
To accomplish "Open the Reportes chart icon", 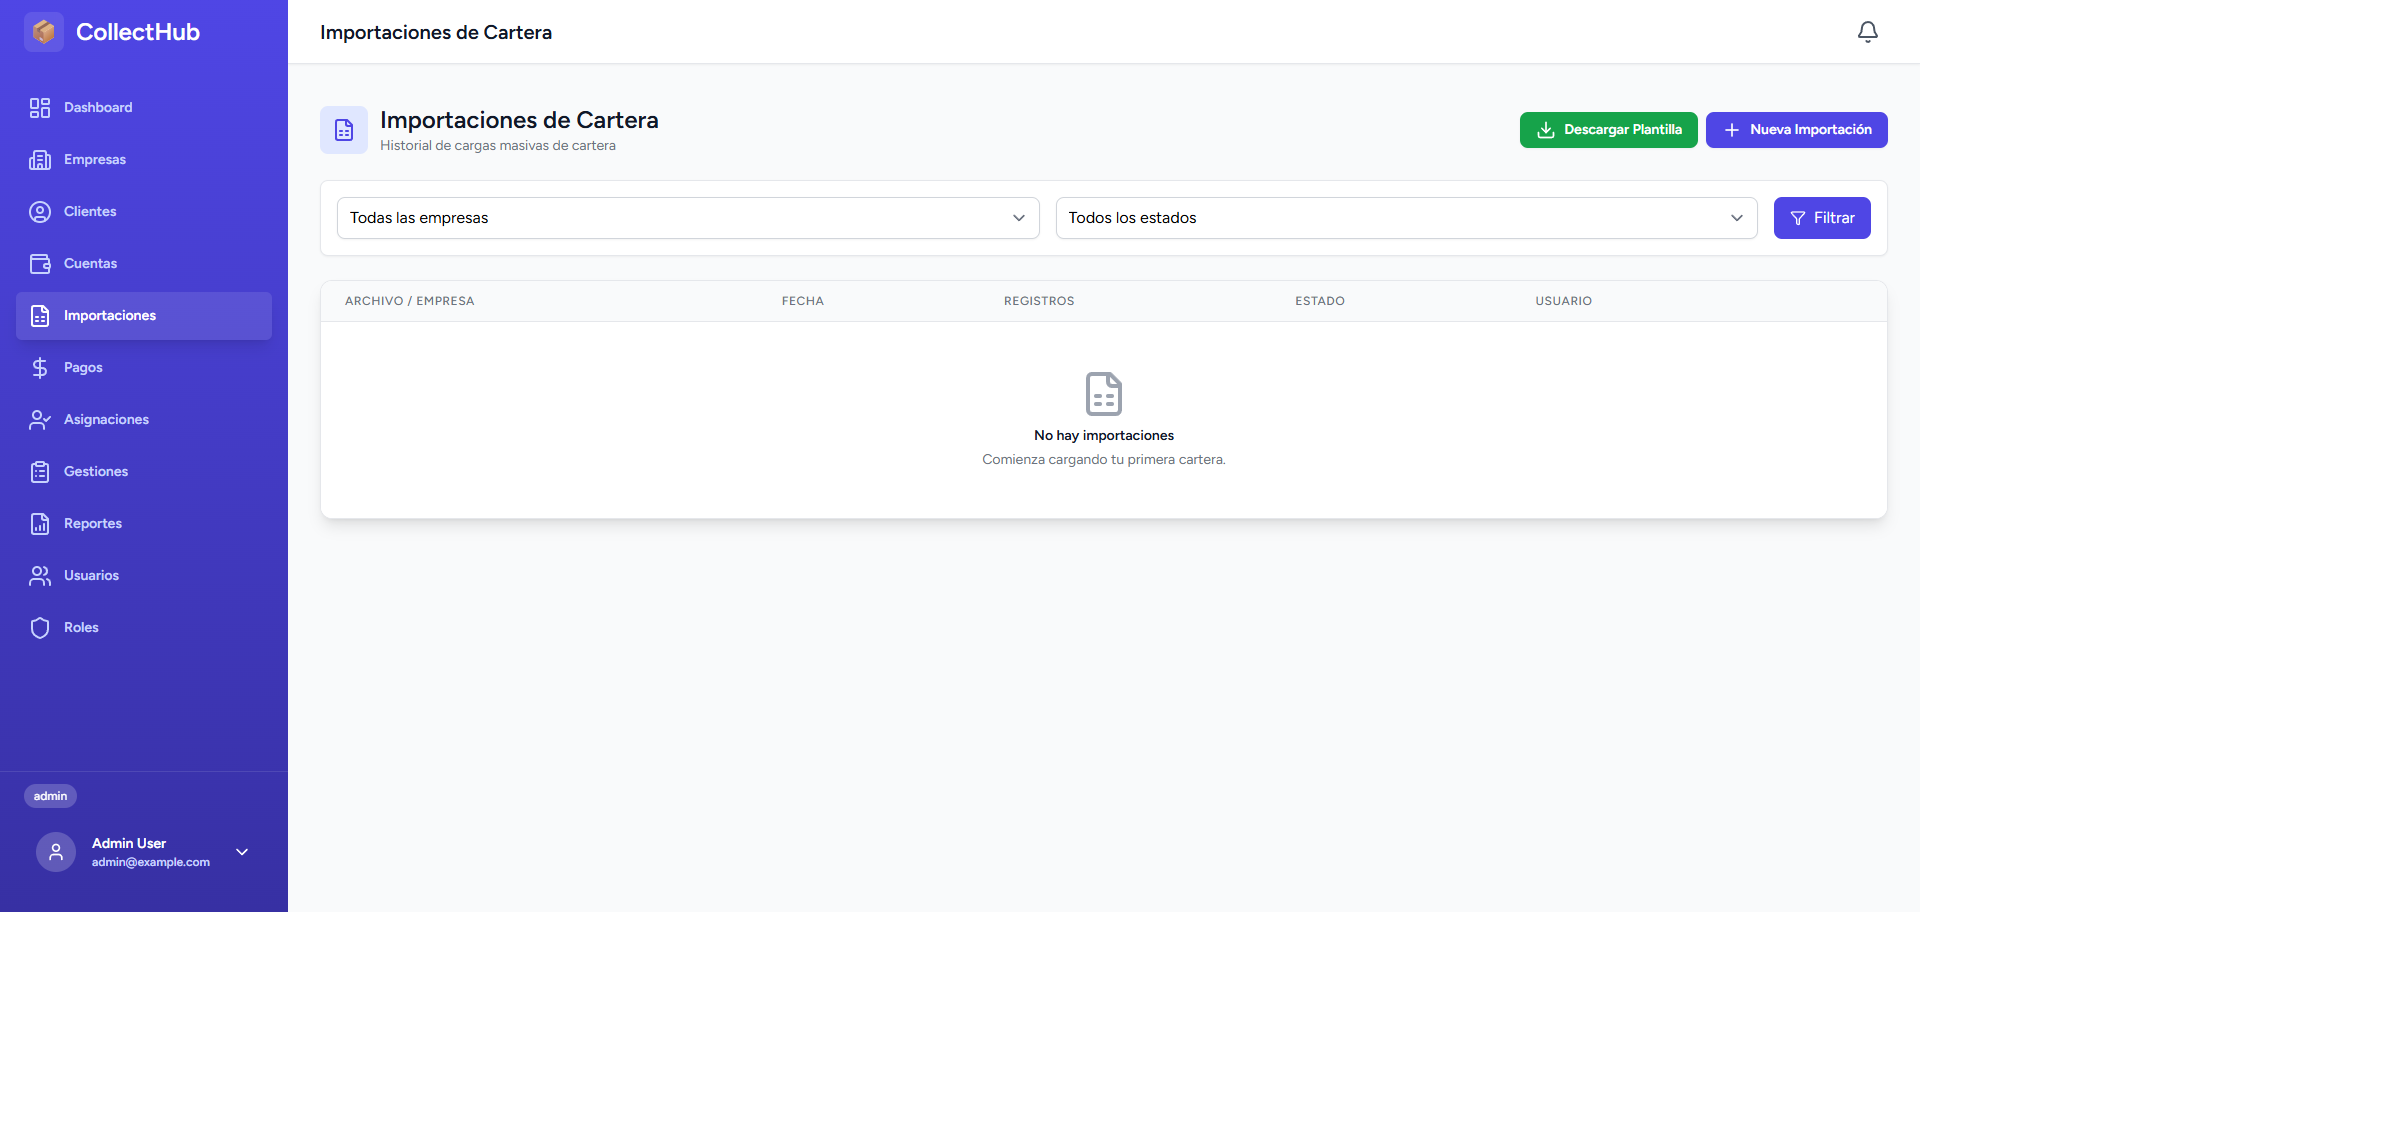I will point(40,523).
